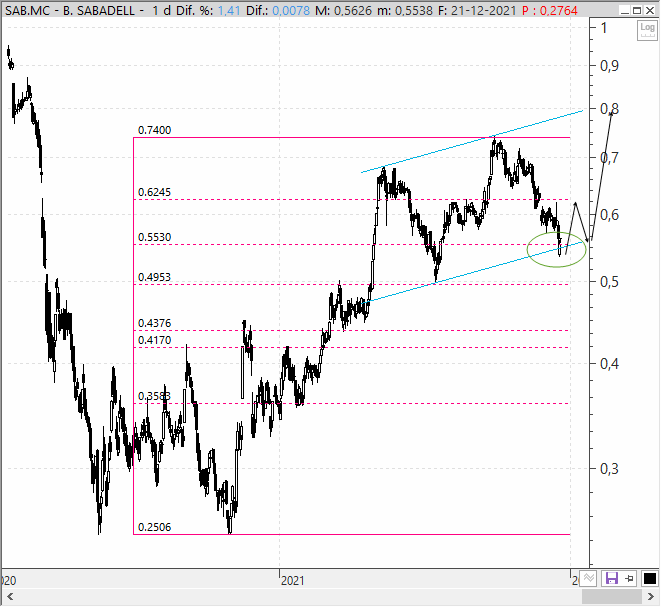
Task: Click the purple floppy disk save icon
Action: (612, 578)
